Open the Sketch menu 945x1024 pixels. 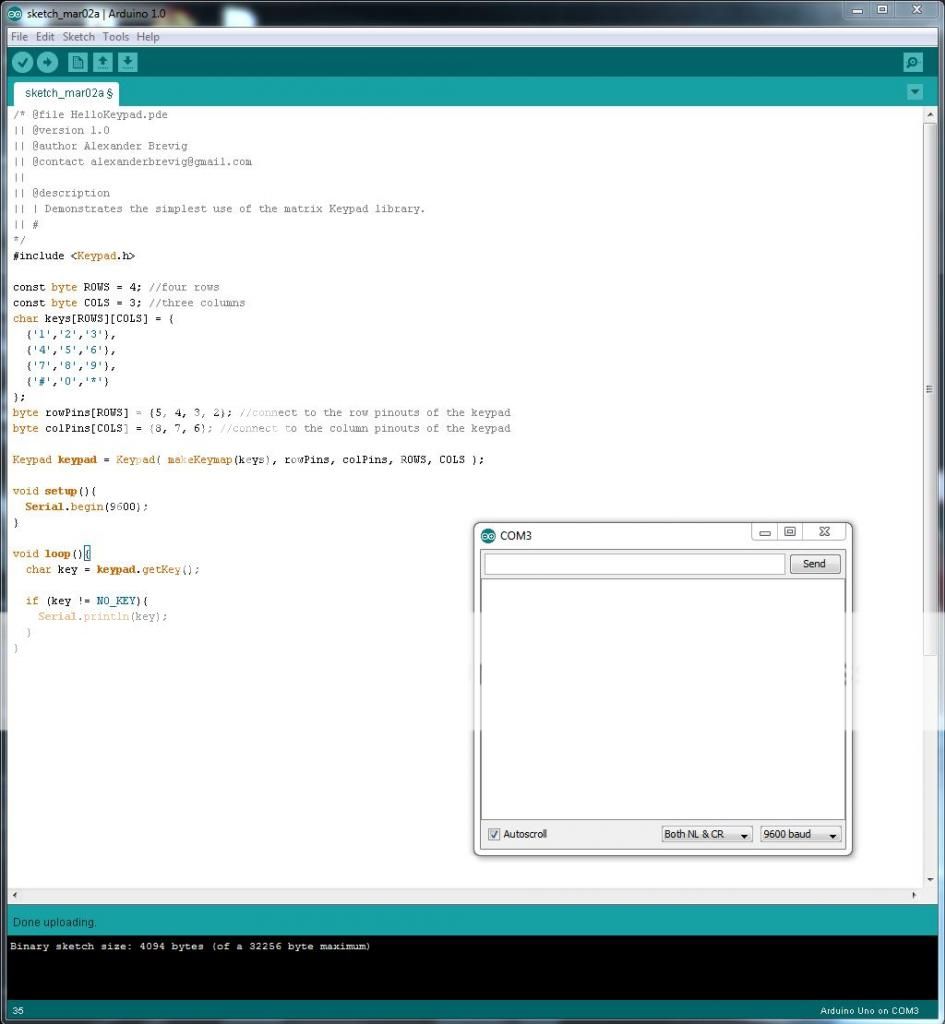tap(78, 37)
